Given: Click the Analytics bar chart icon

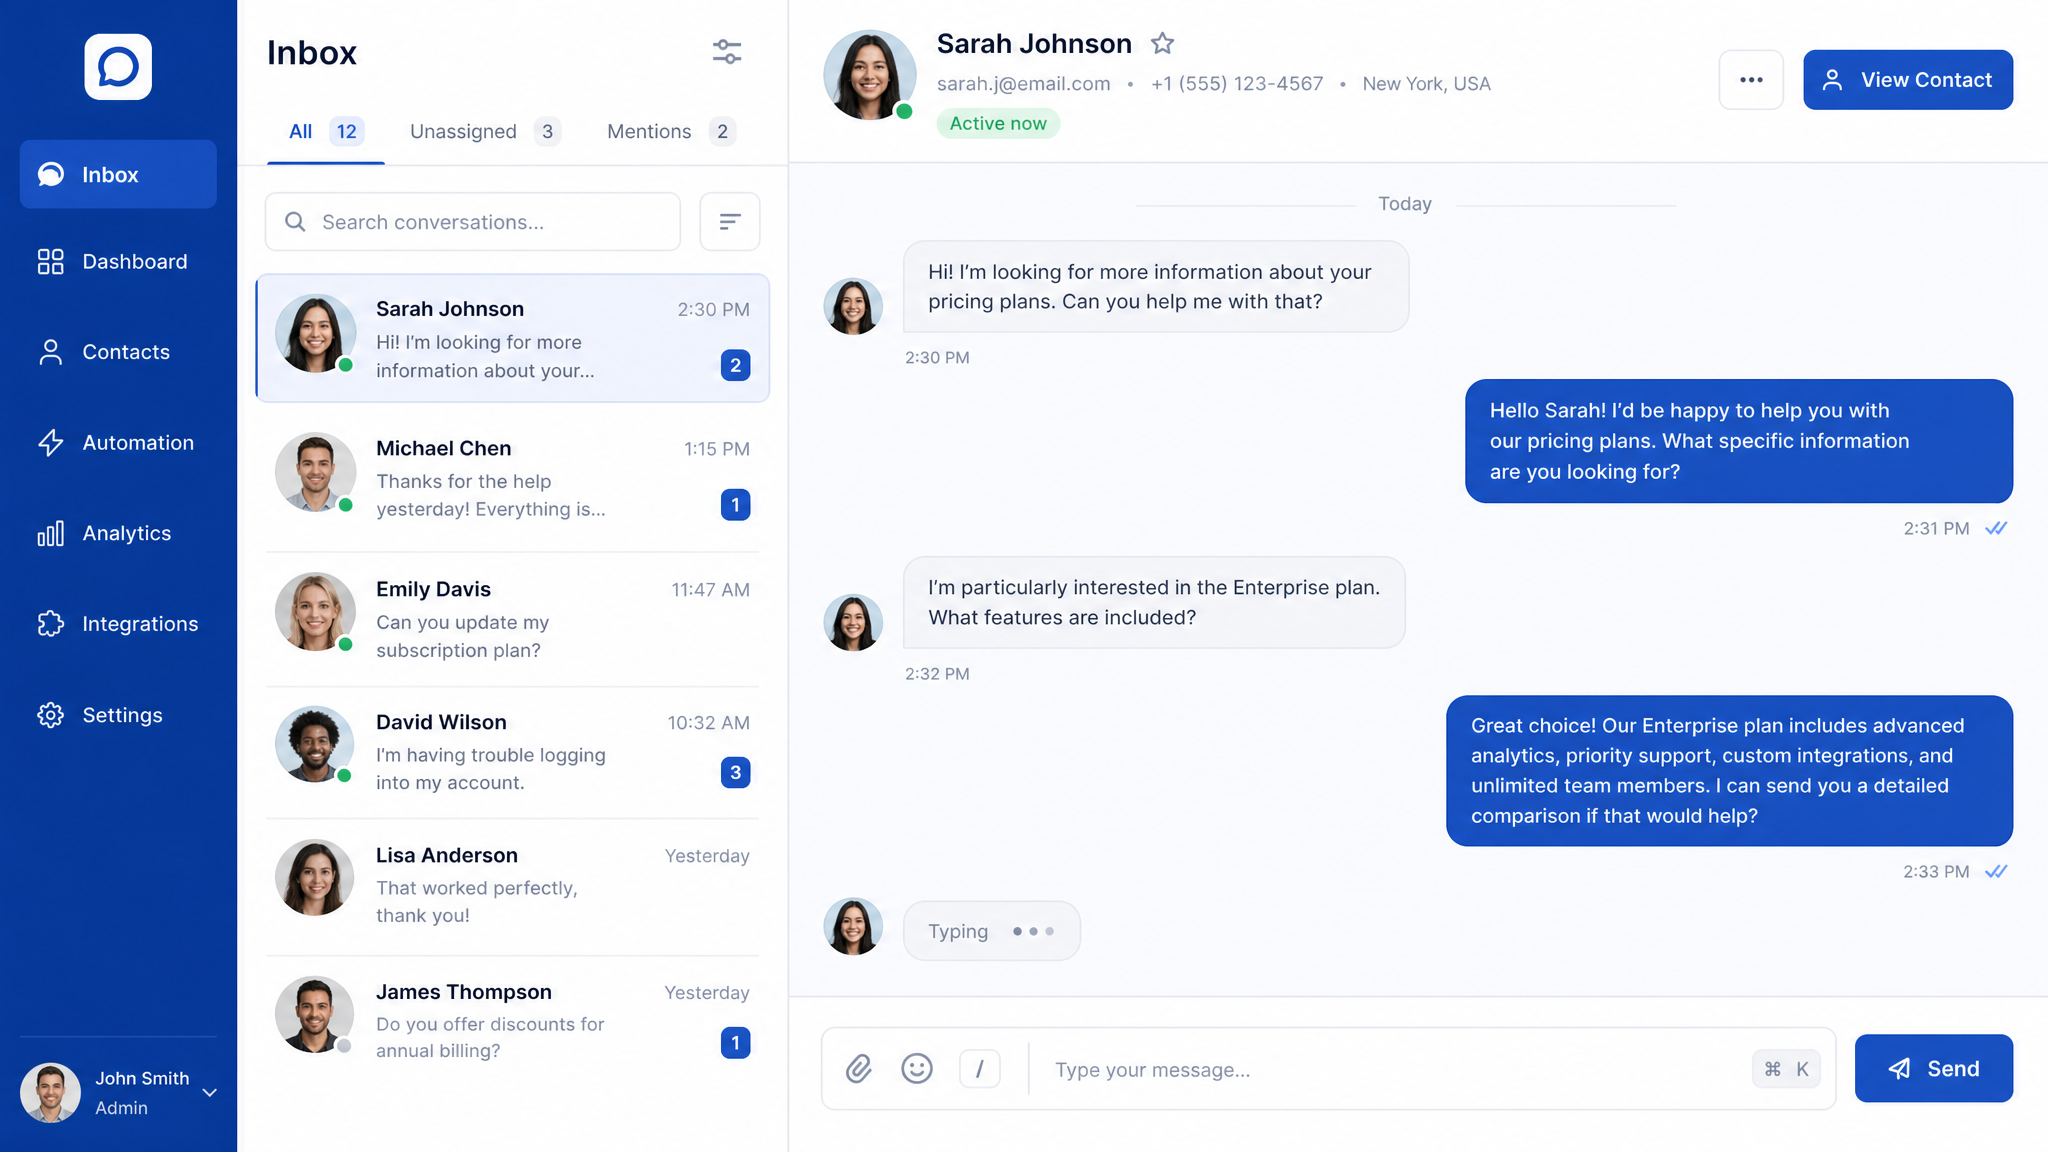Looking at the screenshot, I should 50,533.
